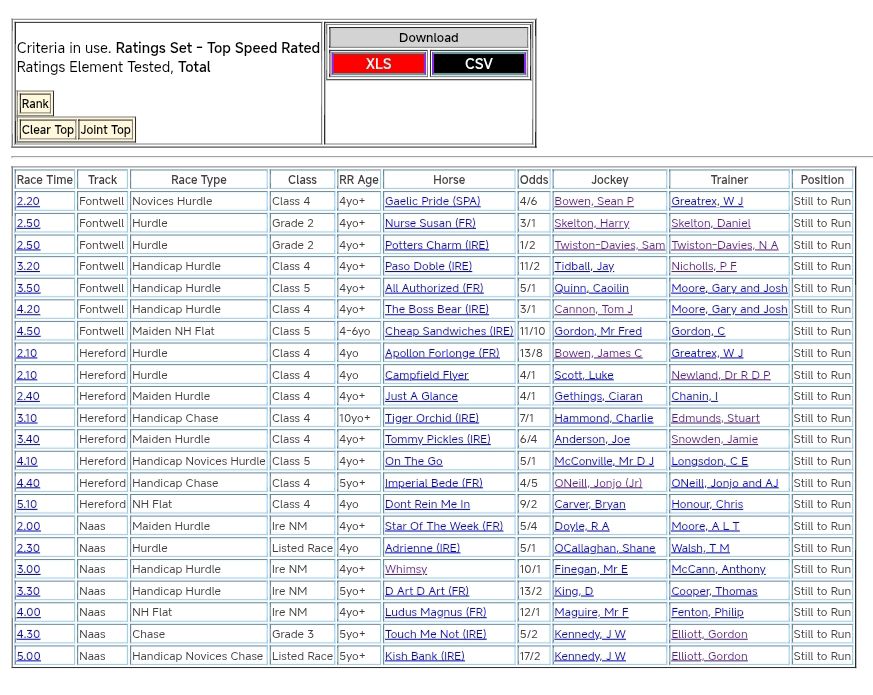The width and height of the screenshot is (873, 695).
Task: Open trainer Fenton, Philip link
Action: point(706,613)
